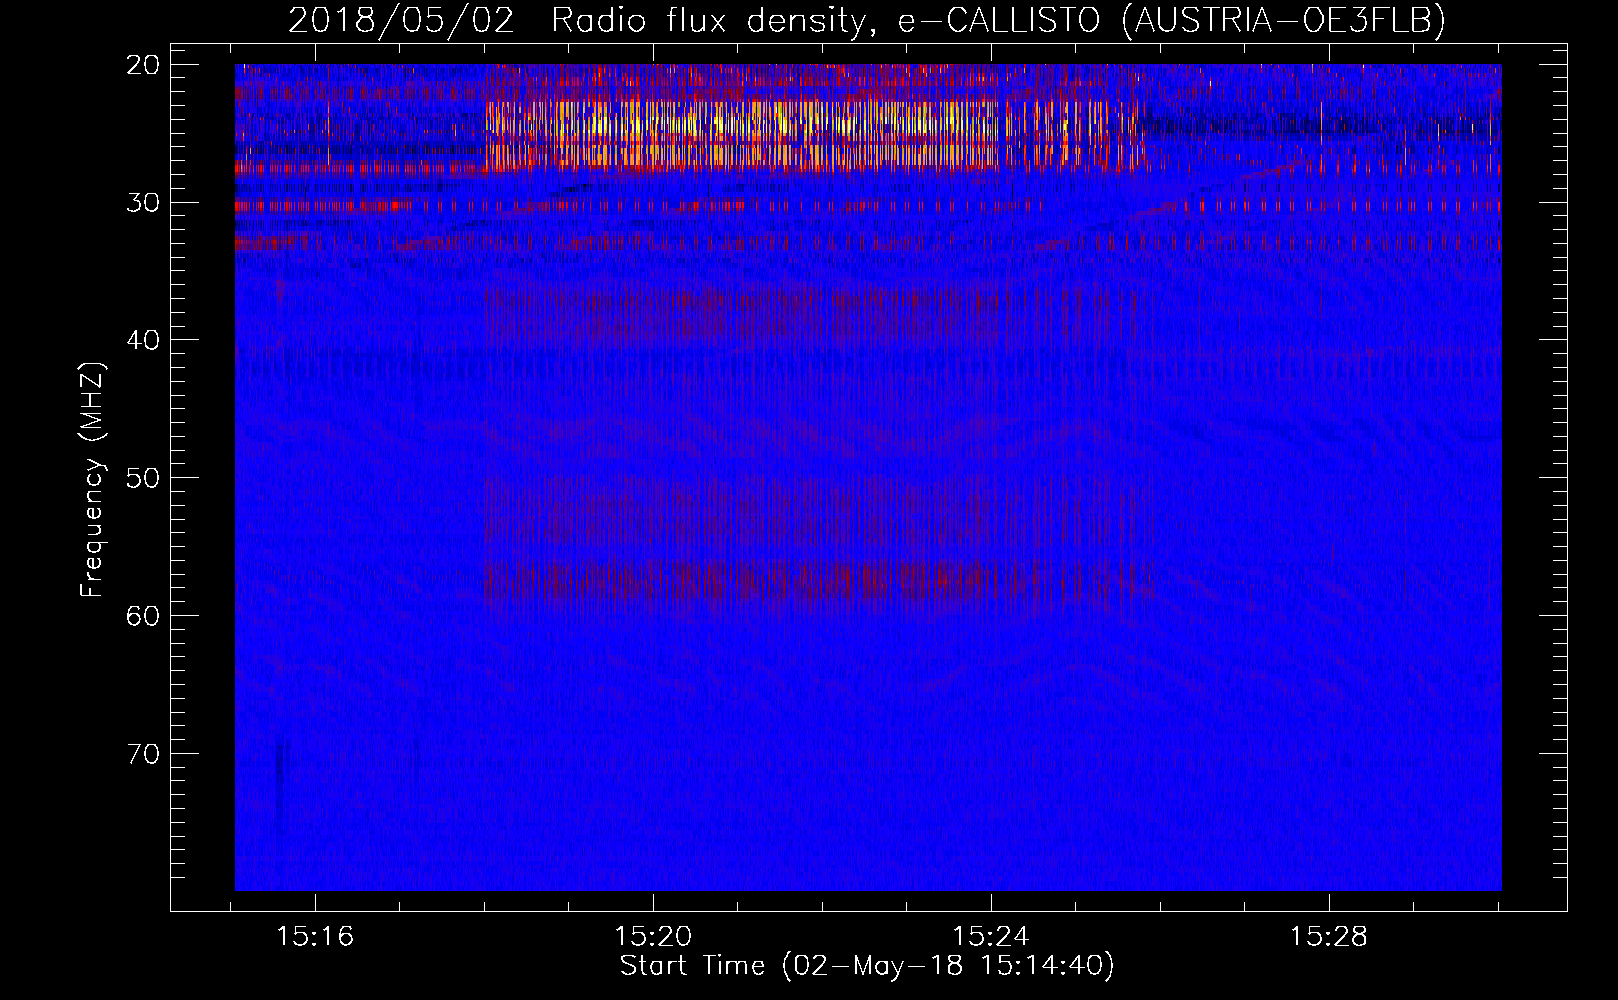This screenshot has height=1000, width=1618.
Task: Click the 15:24 time tick label
Action: pyautogui.click(x=991, y=937)
